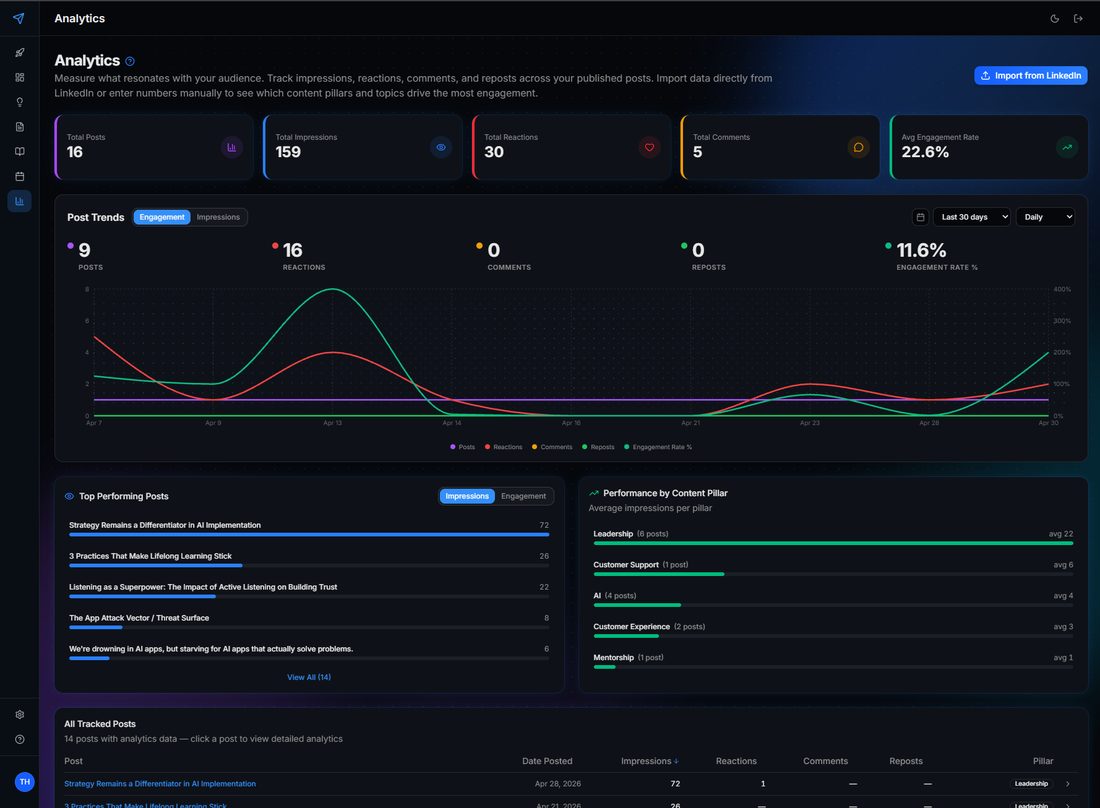Viewport: 1100px width, 808px height.
Task: Open the lightbulb ideas icon in sidebar
Action: pos(20,102)
